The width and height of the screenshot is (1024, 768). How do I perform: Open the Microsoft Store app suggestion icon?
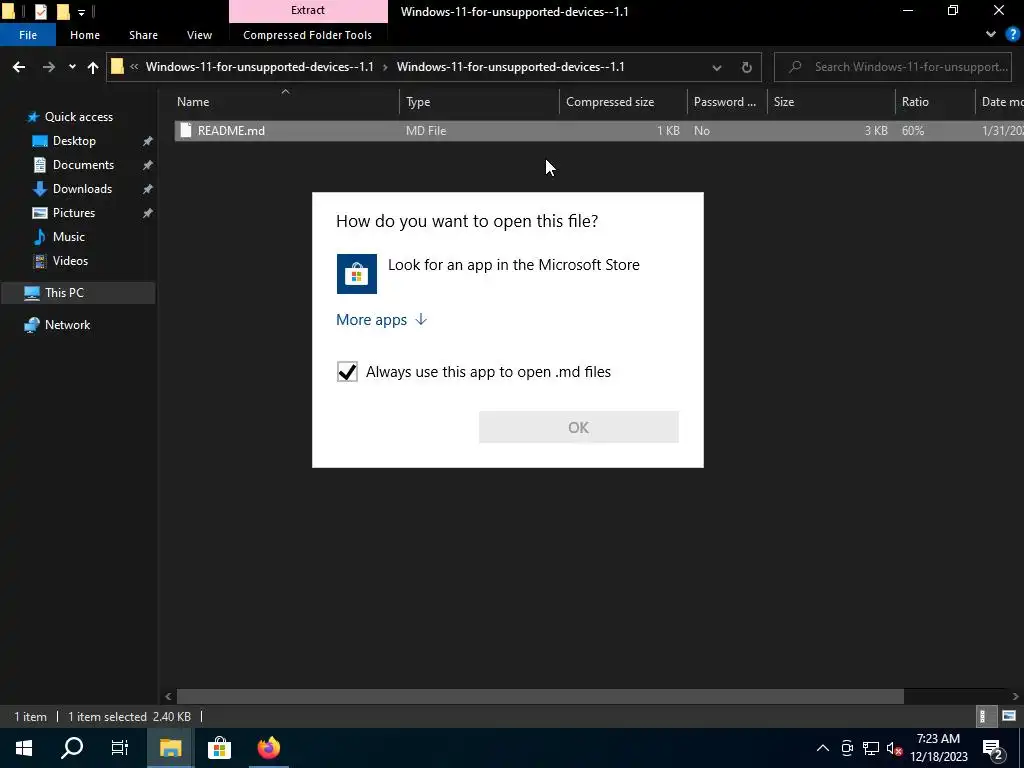tap(357, 274)
